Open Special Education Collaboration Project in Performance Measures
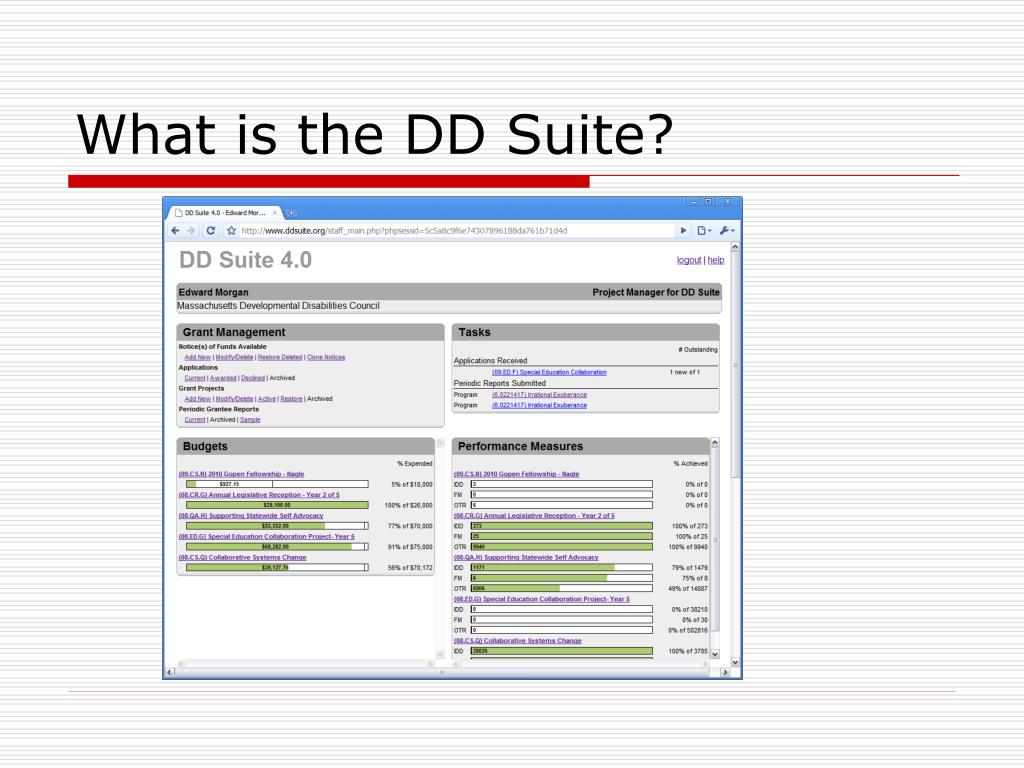 click(542, 600)
